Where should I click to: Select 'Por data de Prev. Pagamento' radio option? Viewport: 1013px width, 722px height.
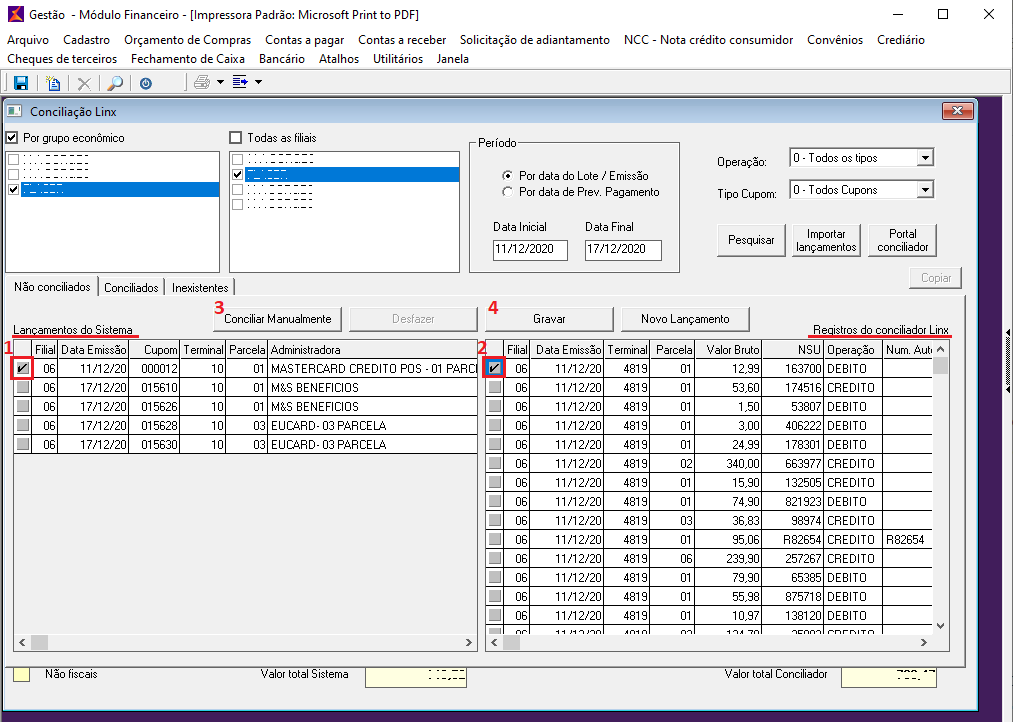[x=508, y=192]
